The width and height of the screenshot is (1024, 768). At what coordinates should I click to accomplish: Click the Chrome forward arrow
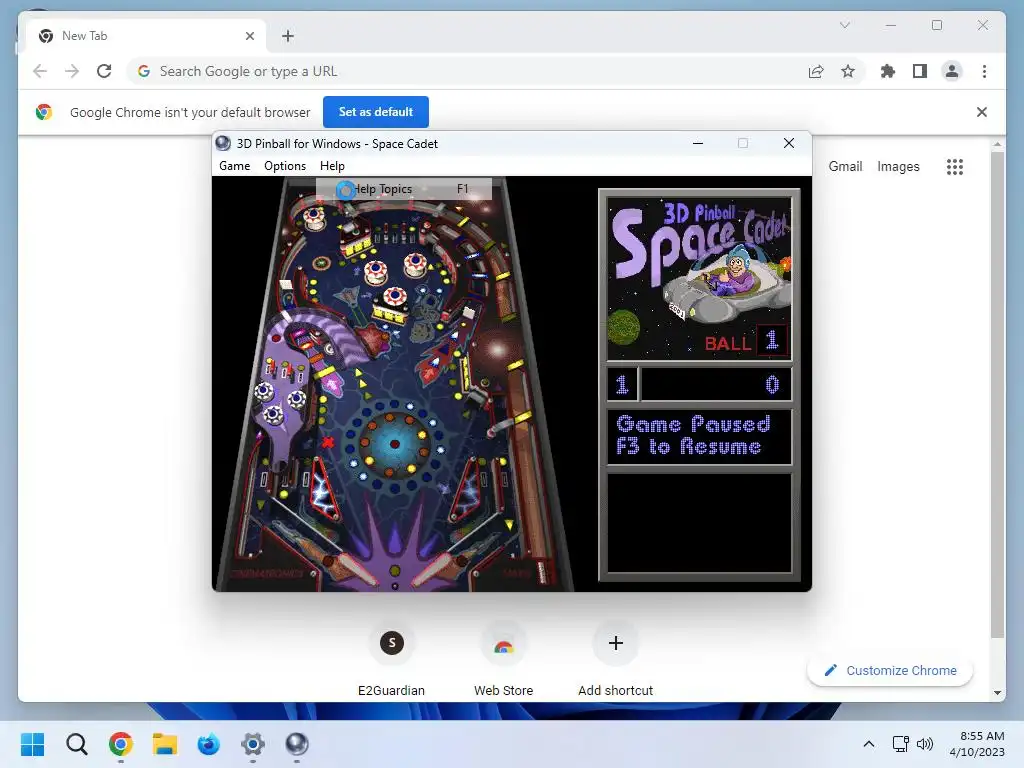click(x=72, y=71)
